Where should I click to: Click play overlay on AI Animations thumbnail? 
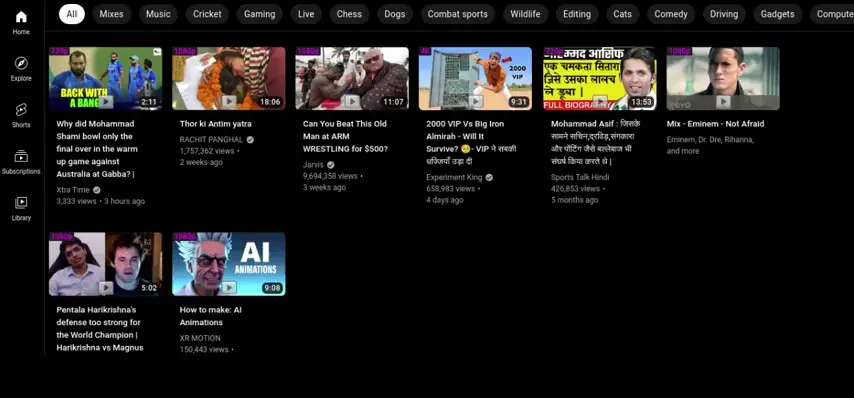click(x=229, y=287)
